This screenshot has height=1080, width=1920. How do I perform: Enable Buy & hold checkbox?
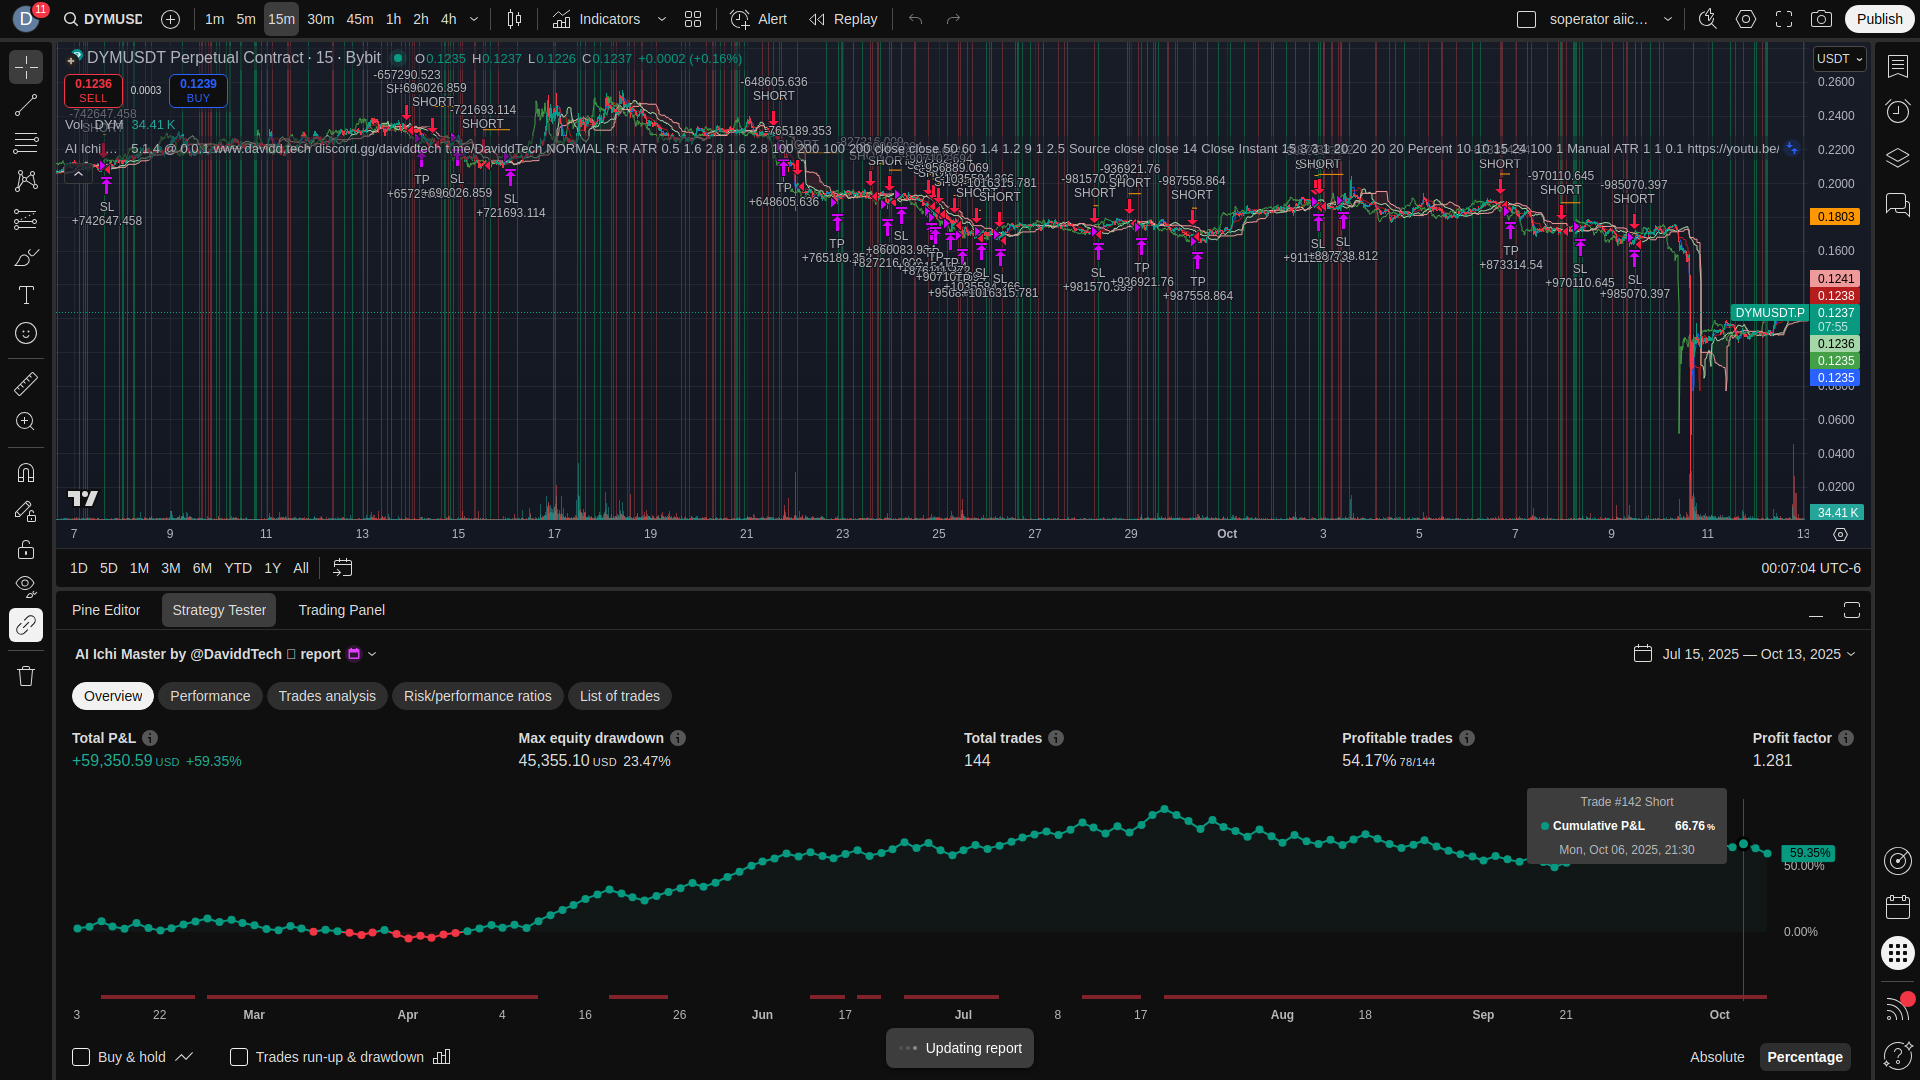tap(81, 1057)
